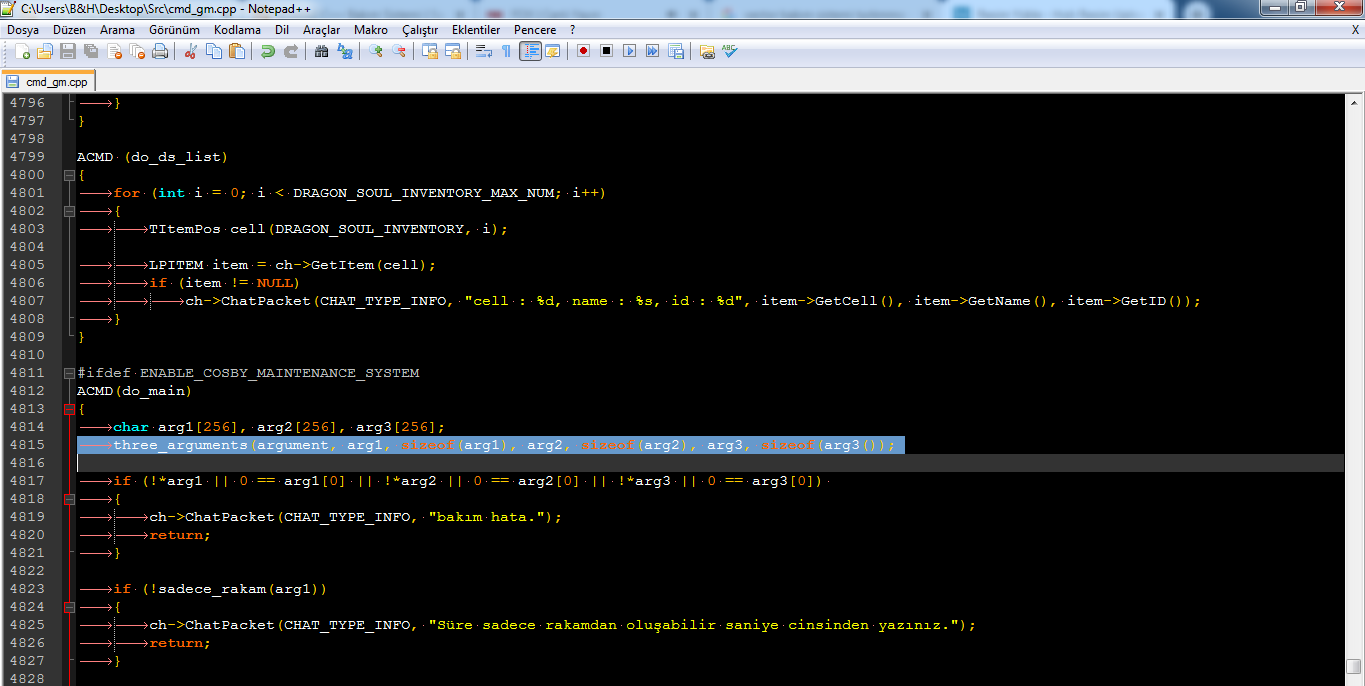This screenshot has height=686, width=1365.
Task: Toggle synchronized vertical scrolling
Action: (429, 51)
